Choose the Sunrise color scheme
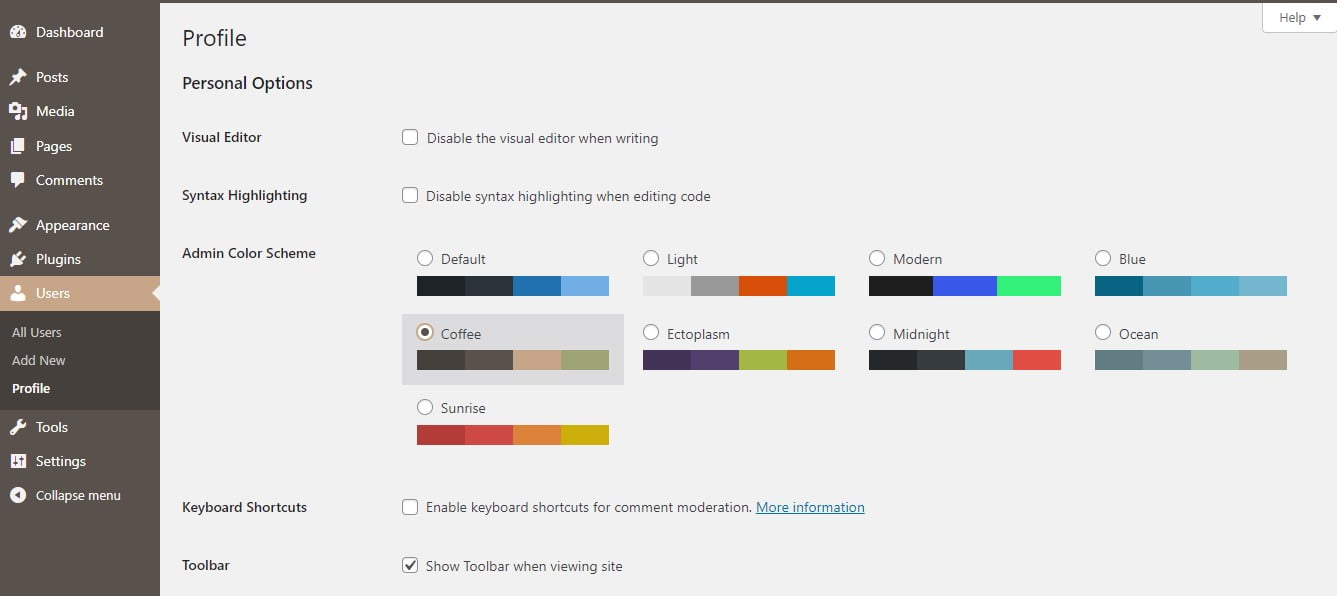The height and width of the screenshot is (596, 1337). pos(425,407)
